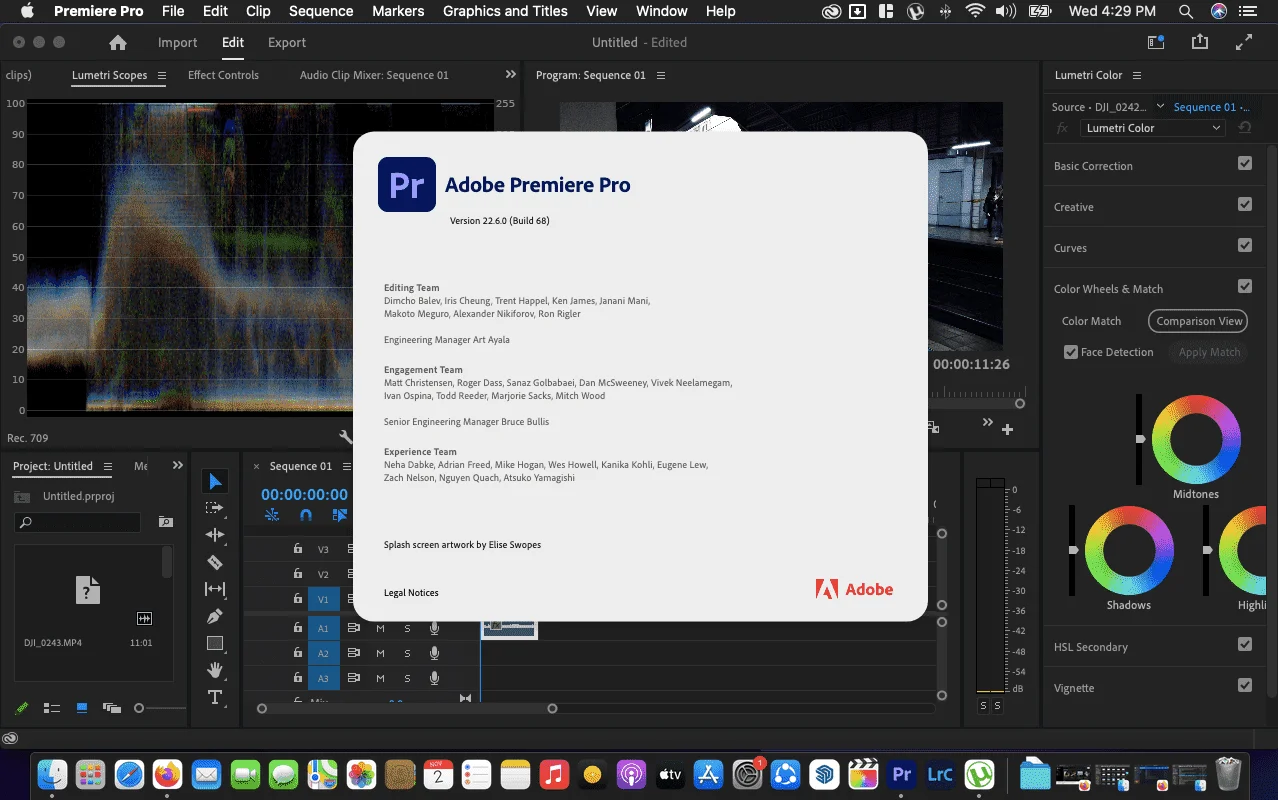Click the Comparison View button
This screenshot has height=800, width=1278.
(1199, 321)
